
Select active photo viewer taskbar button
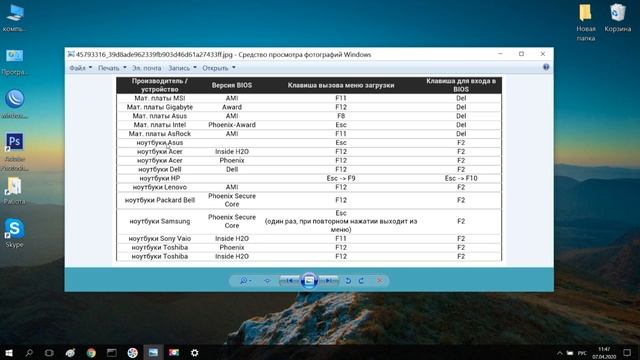[x=153, y=353]
